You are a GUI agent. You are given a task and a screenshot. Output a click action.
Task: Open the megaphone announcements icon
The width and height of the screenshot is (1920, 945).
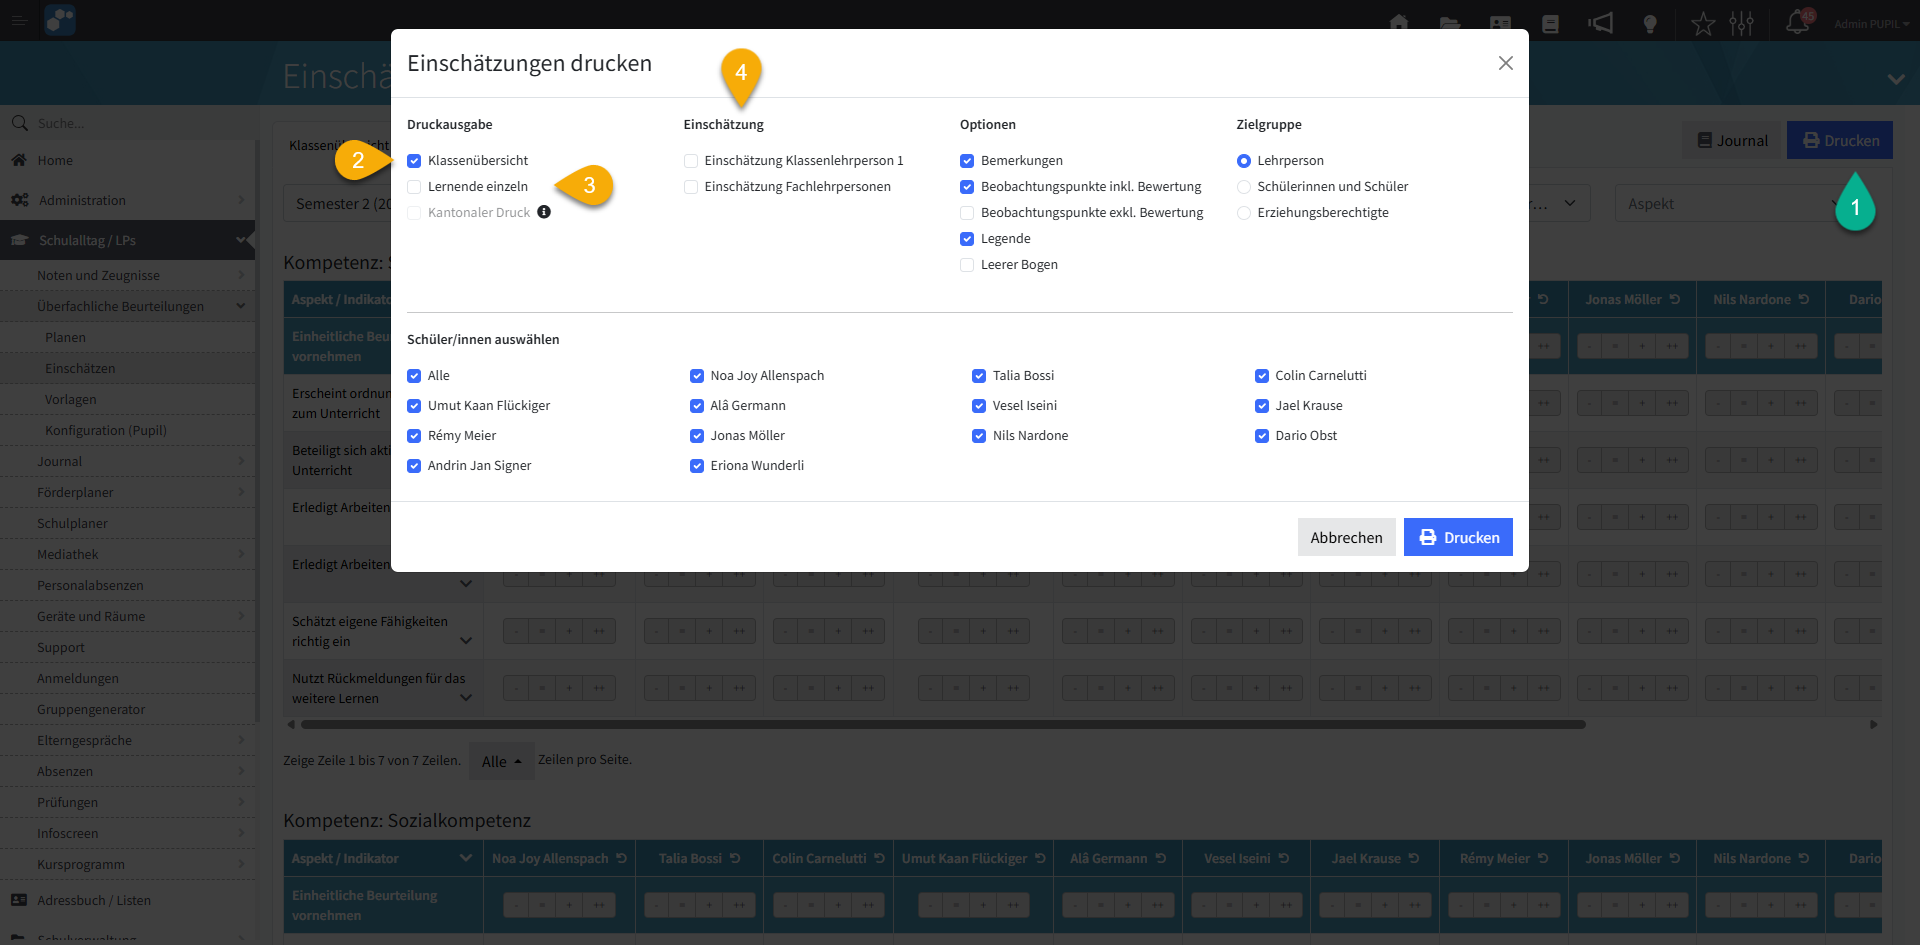coord(1601,23)
